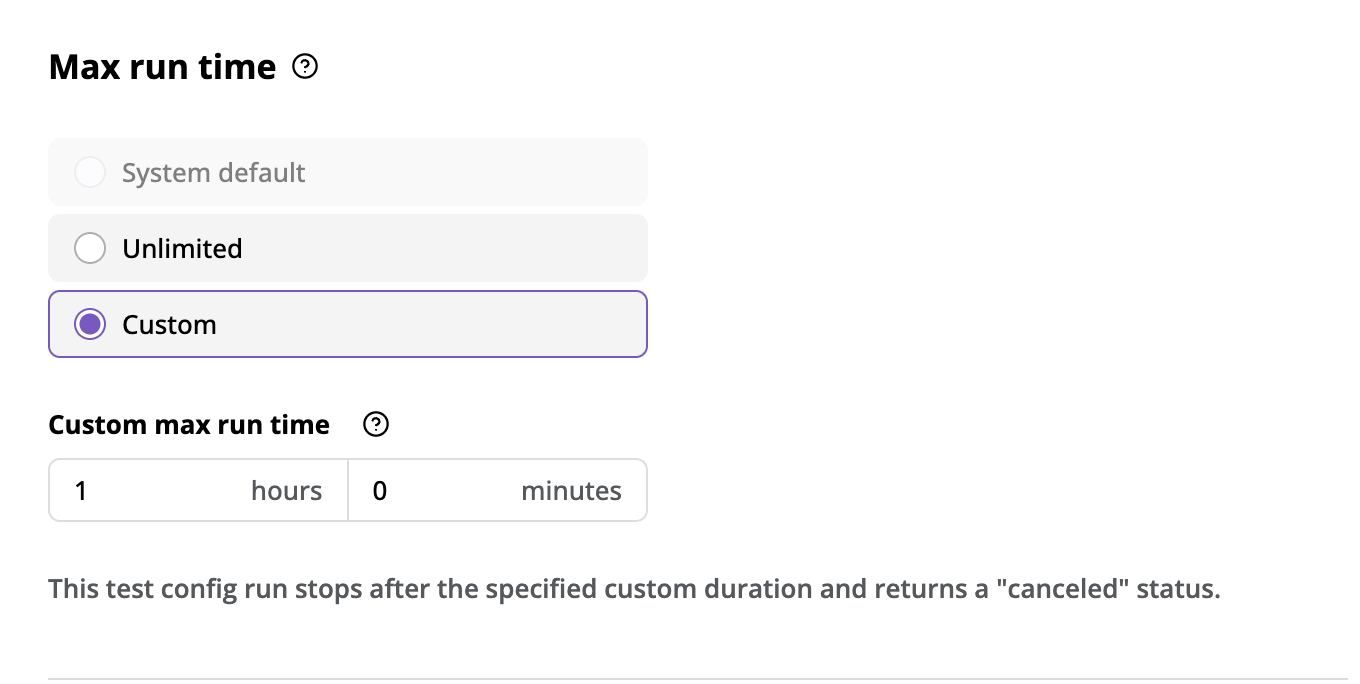This screenshot has height=684, width=1360.
Task: Click the "Max run time" section heading
Action: pos(162,67)
